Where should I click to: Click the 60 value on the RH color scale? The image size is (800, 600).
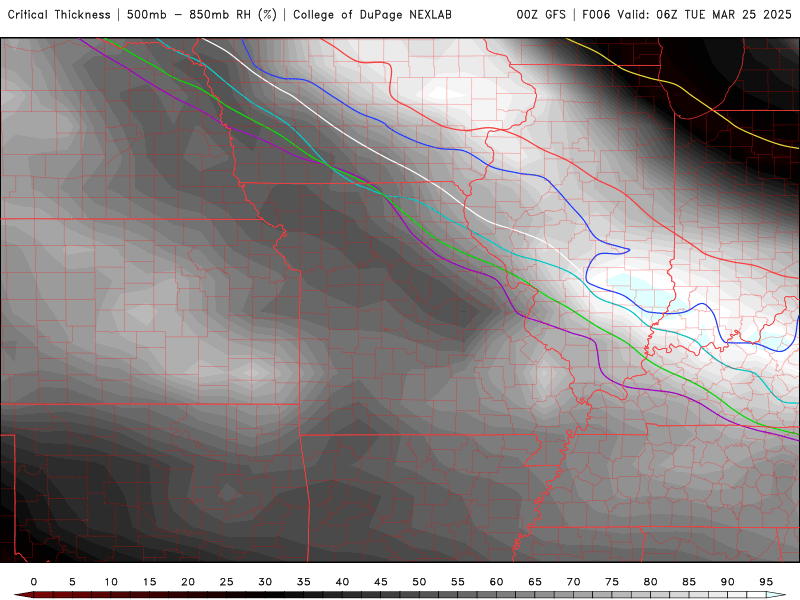click(x=496, y=582)
